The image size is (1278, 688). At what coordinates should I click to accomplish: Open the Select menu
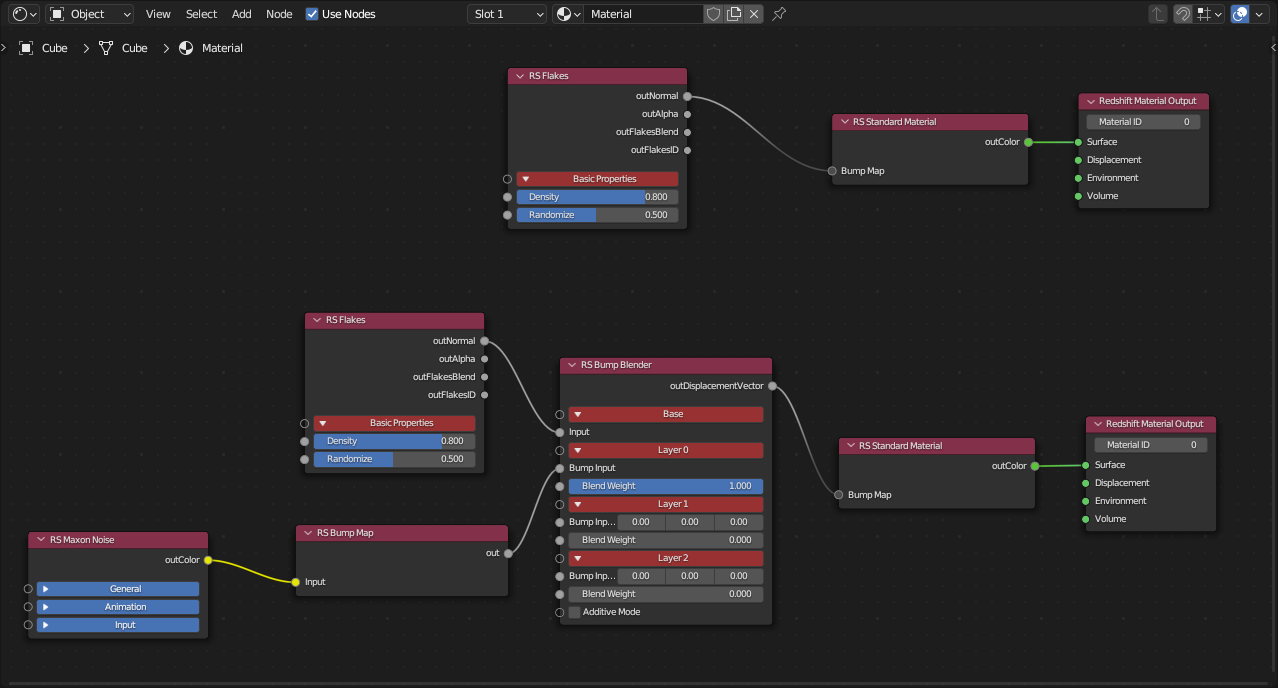(201, 14)
